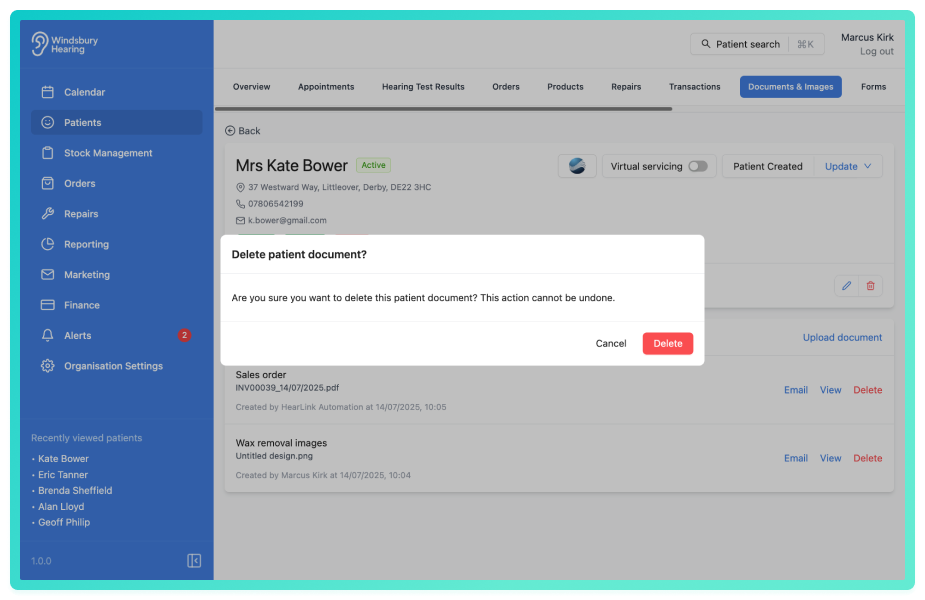Open Calendar from the sidebar
Viewport: 925px width, 600px height.
[116, 92]
